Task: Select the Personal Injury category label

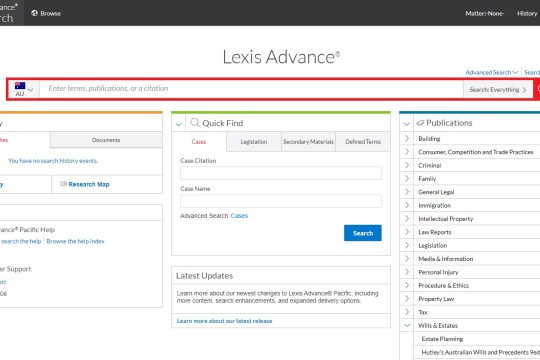Action: 438,272
